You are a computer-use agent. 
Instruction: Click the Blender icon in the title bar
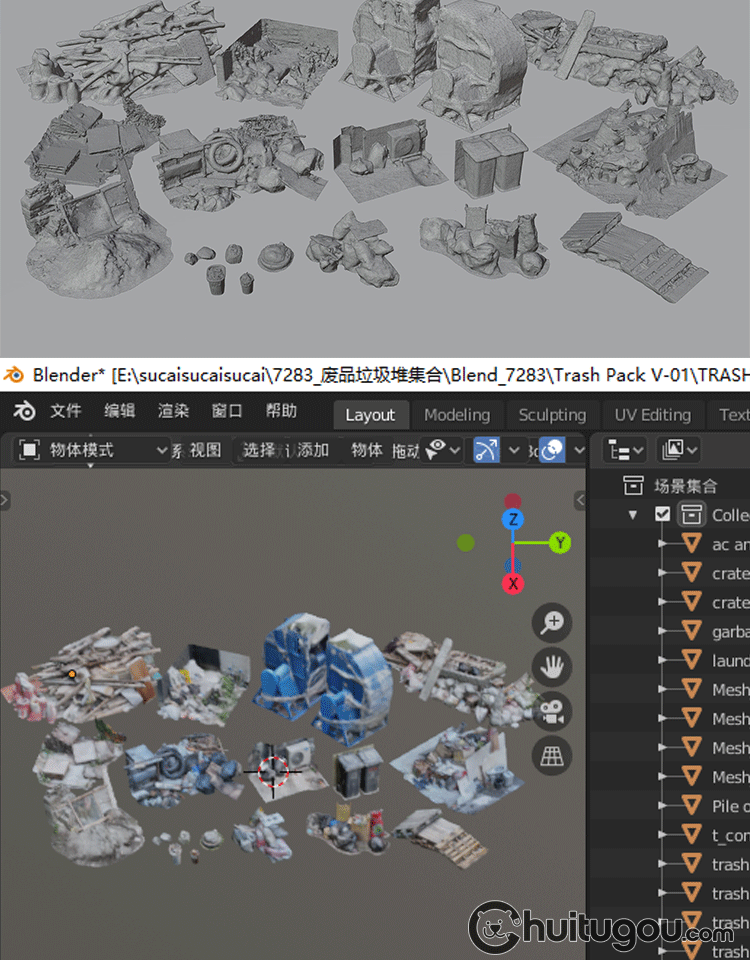13,374
